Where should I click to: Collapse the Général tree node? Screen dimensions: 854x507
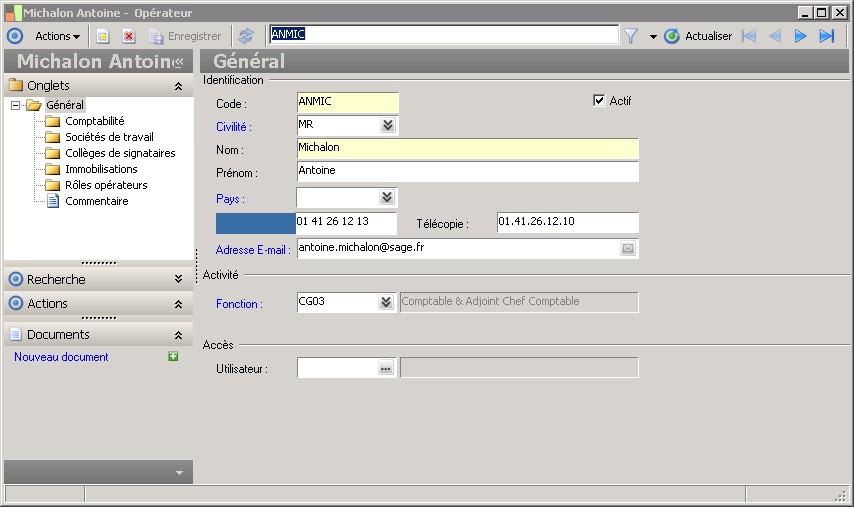(15, 105)
